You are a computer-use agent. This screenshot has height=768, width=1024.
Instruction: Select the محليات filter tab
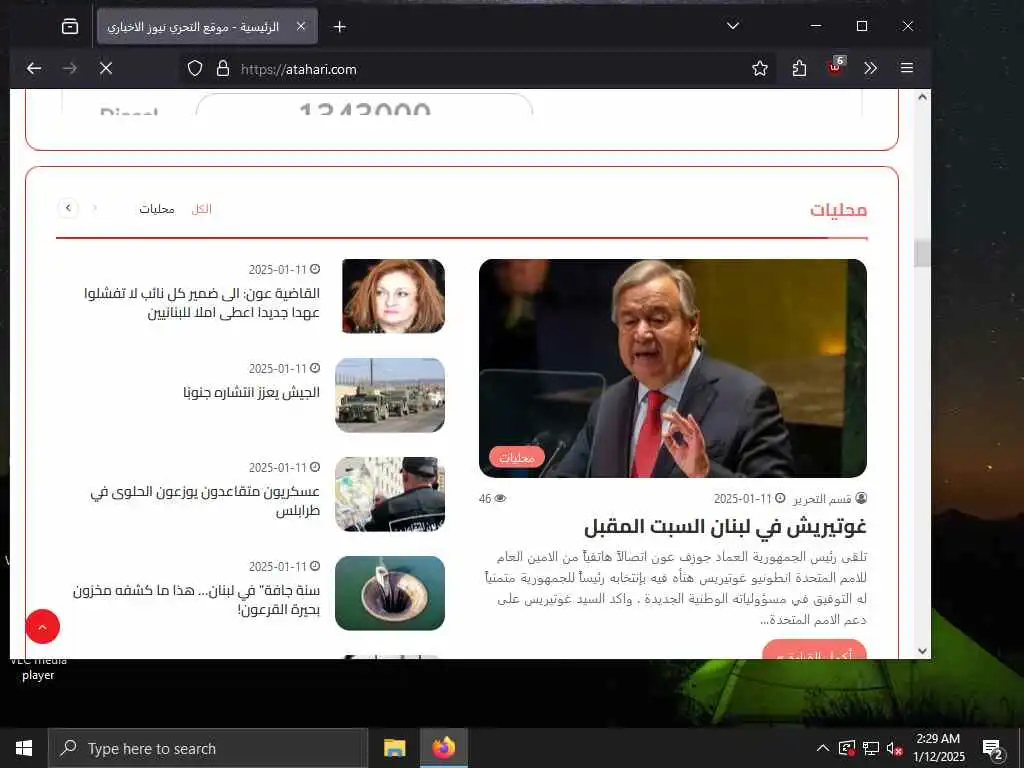(157, 209)
